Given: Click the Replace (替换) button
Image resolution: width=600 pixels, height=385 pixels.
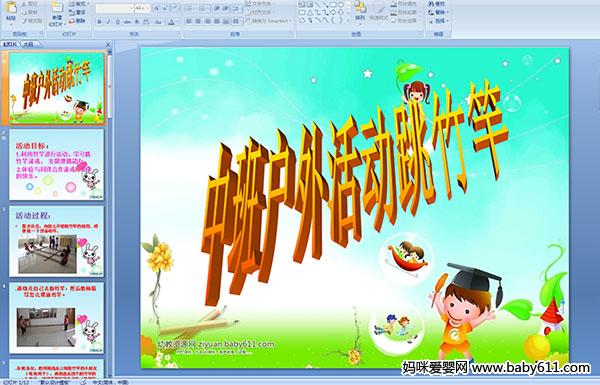Looking at the screenshot, I should pyautogui.click(x=438, y=12).
